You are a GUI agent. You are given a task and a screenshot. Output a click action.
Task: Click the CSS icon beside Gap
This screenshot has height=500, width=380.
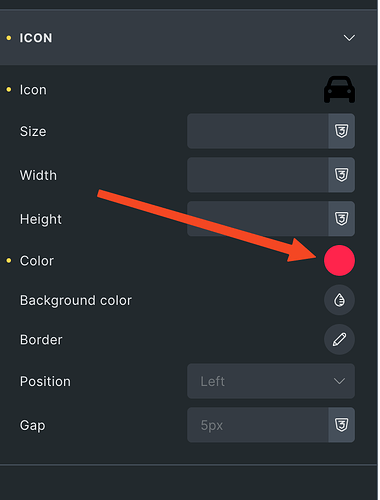(342, 425)
